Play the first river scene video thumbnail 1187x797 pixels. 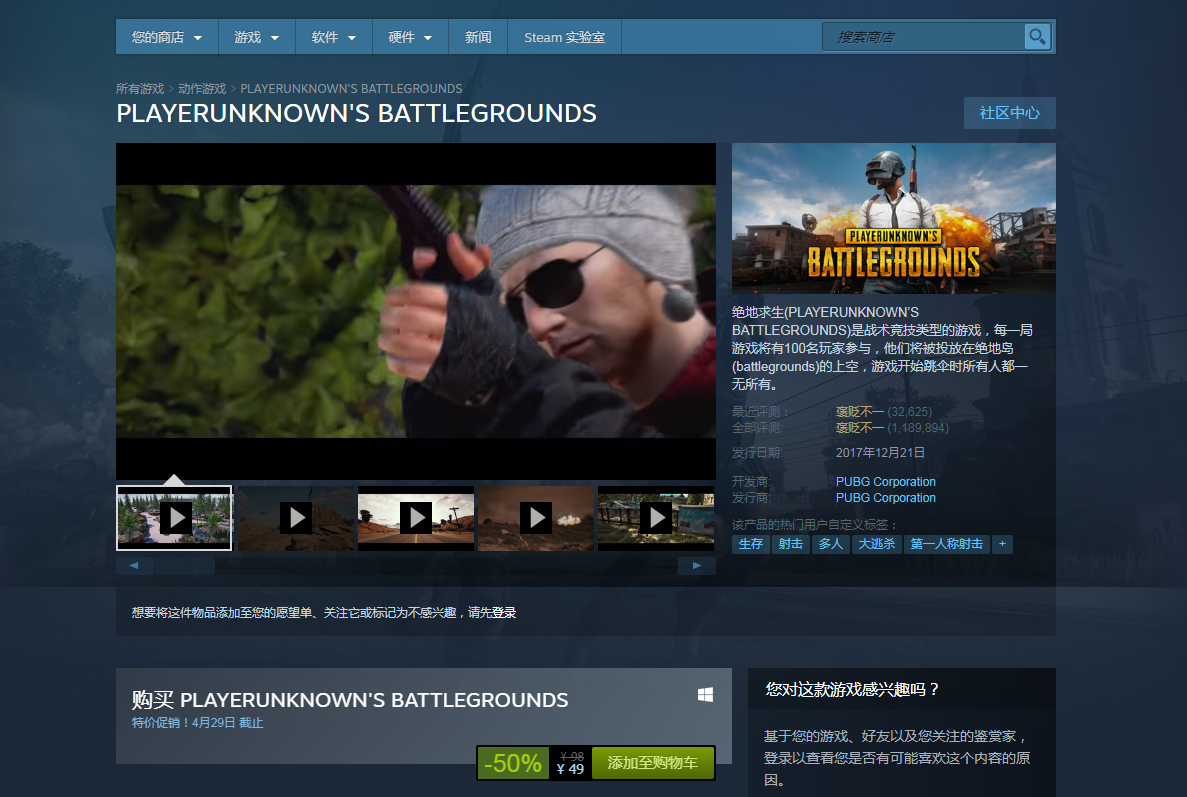pos(174,518)
